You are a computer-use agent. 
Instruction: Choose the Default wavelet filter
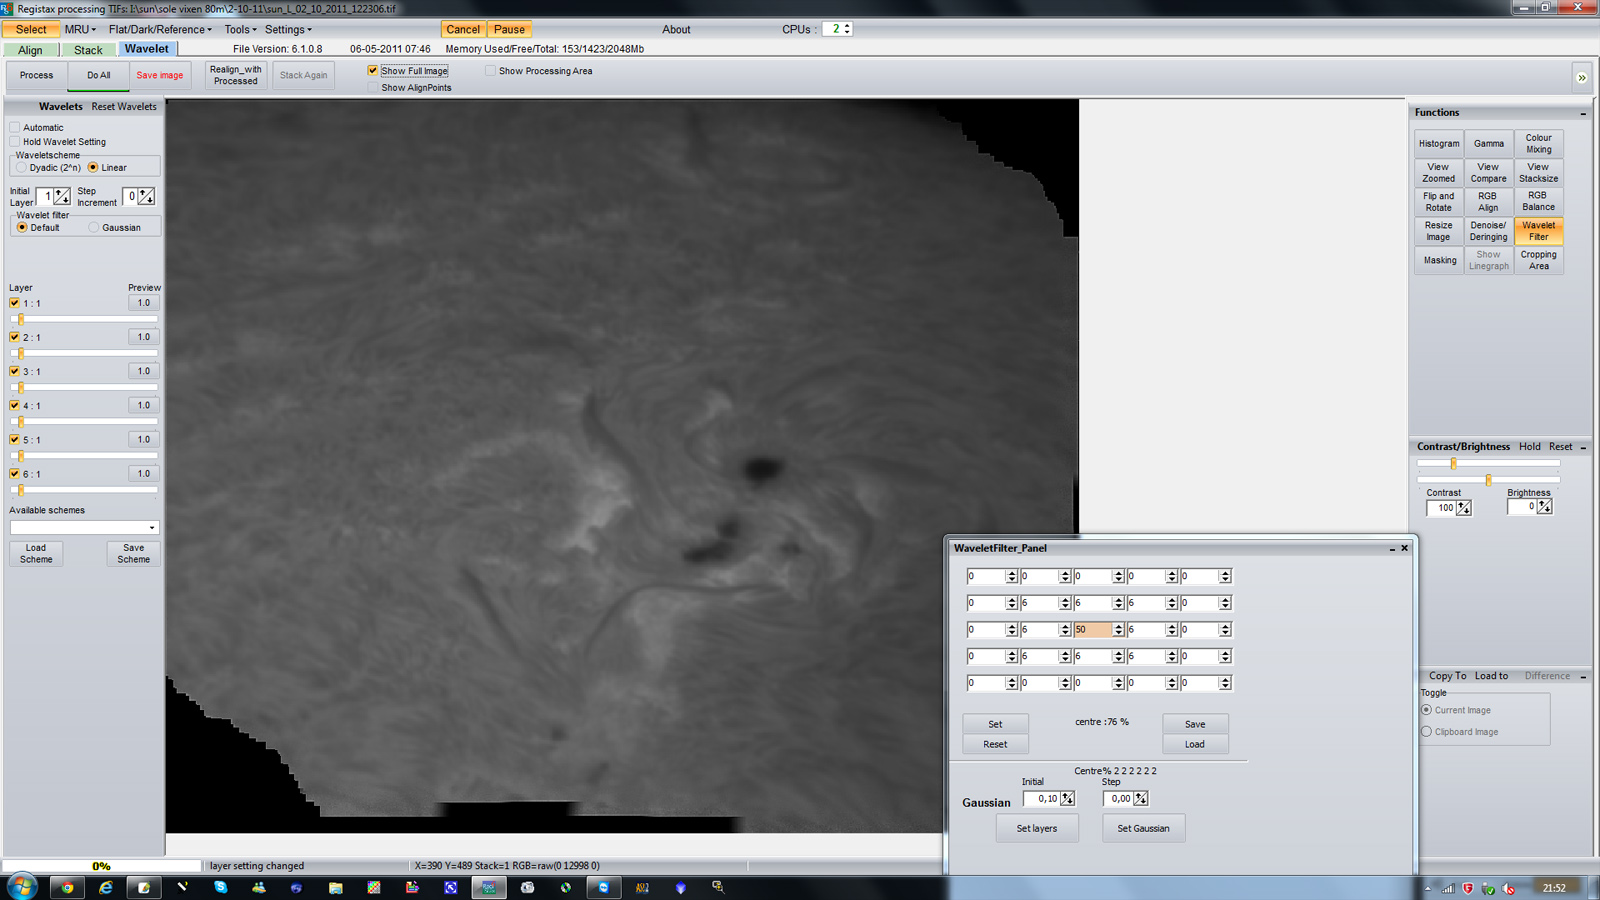coord(22,227)
